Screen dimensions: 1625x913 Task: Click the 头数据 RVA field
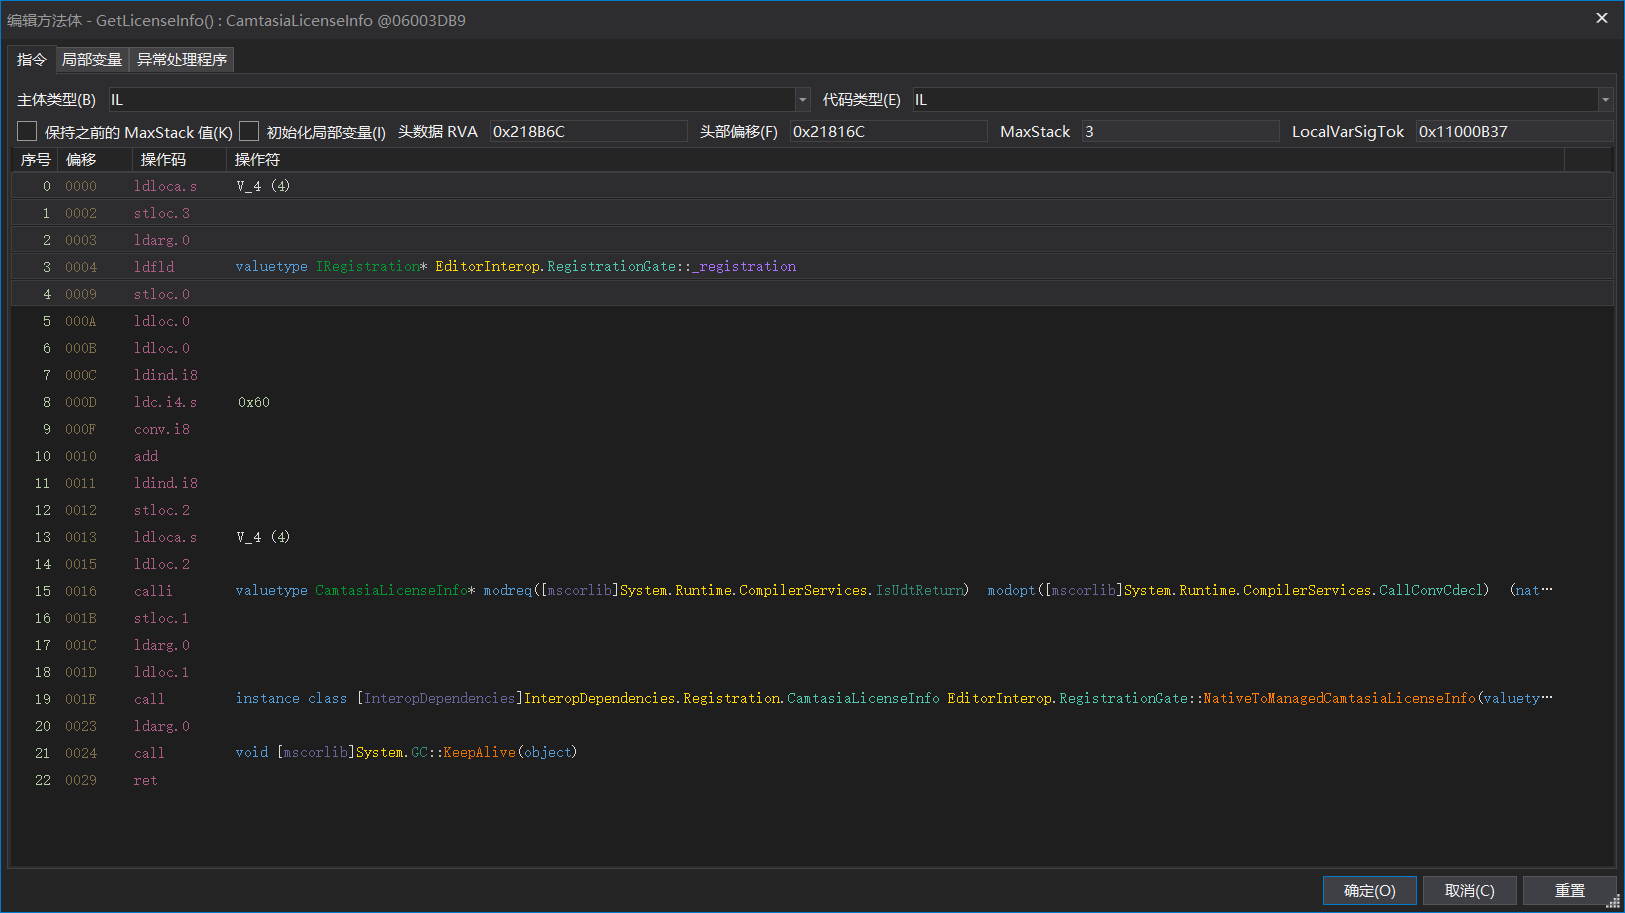[588, 131]
